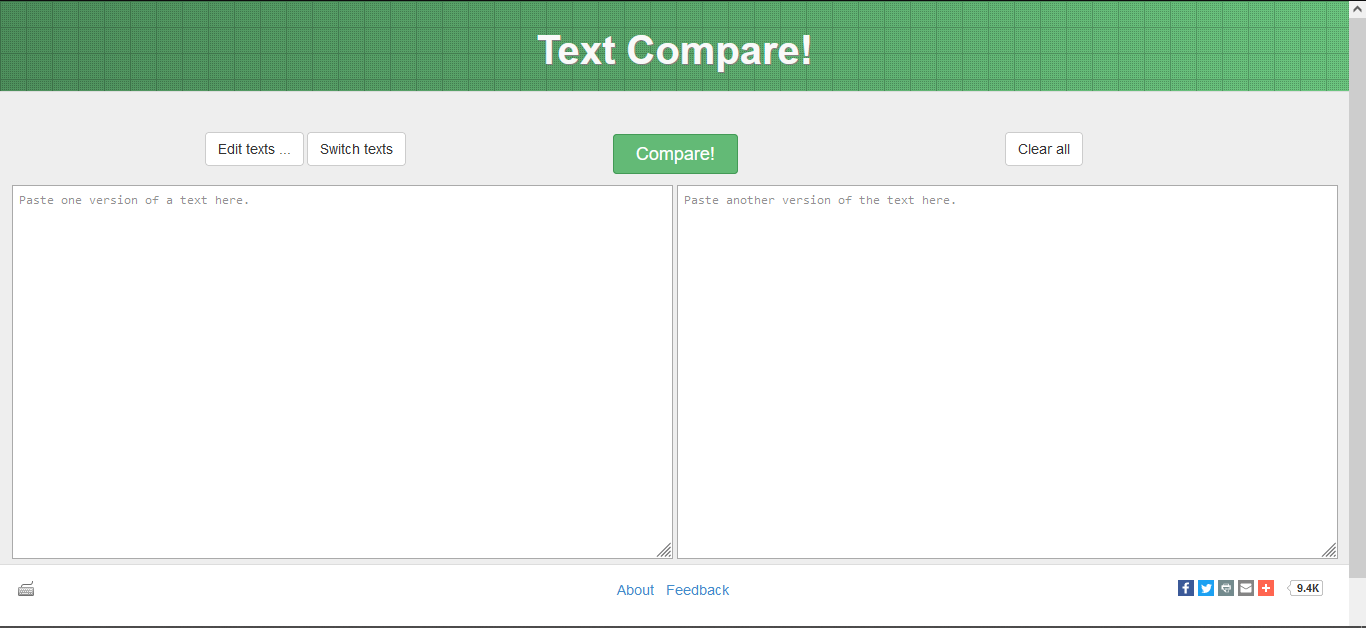
Task: Click the 9.4K share counter bubble
Action: click(1307, 588)
